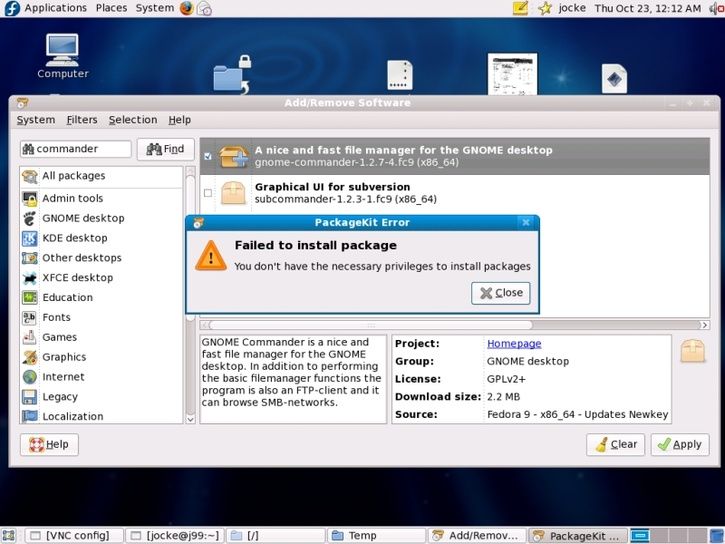Click the commander search field

[x=76, y=149]
